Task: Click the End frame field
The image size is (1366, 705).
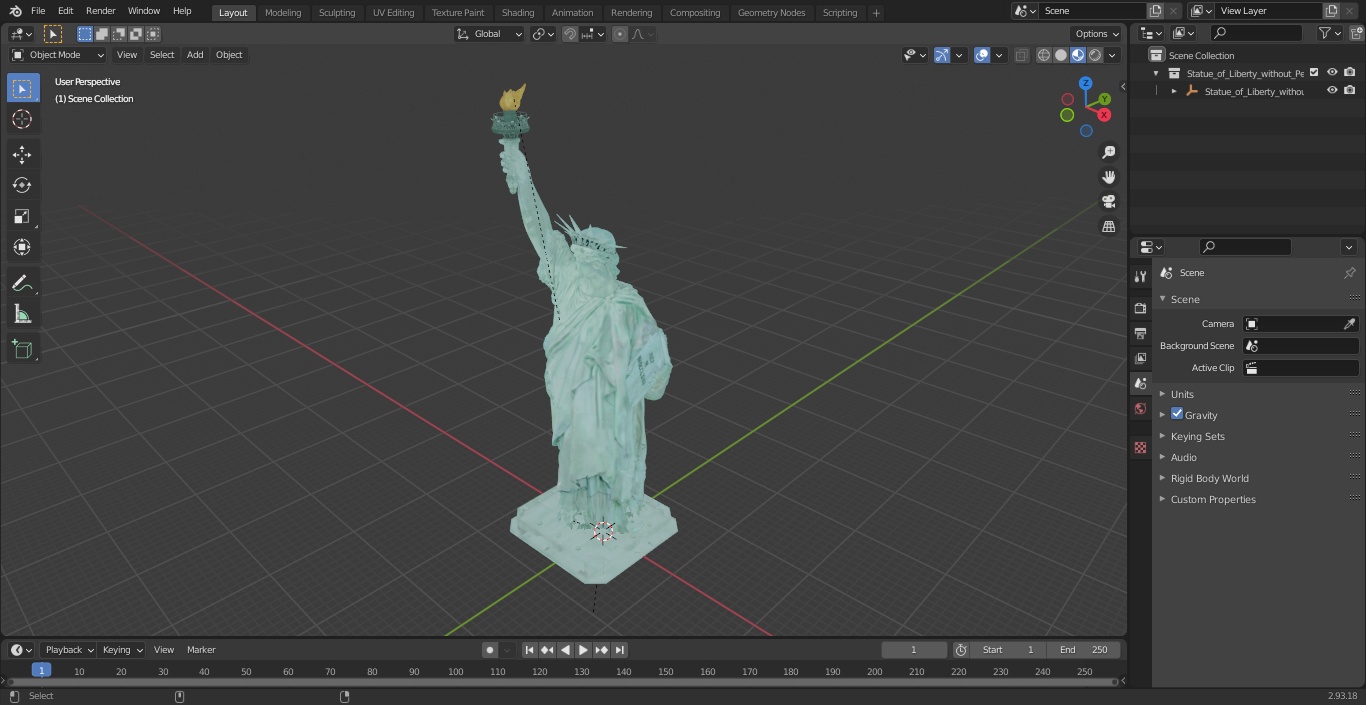Action: pyautogui.click(x=1084, y=650)
